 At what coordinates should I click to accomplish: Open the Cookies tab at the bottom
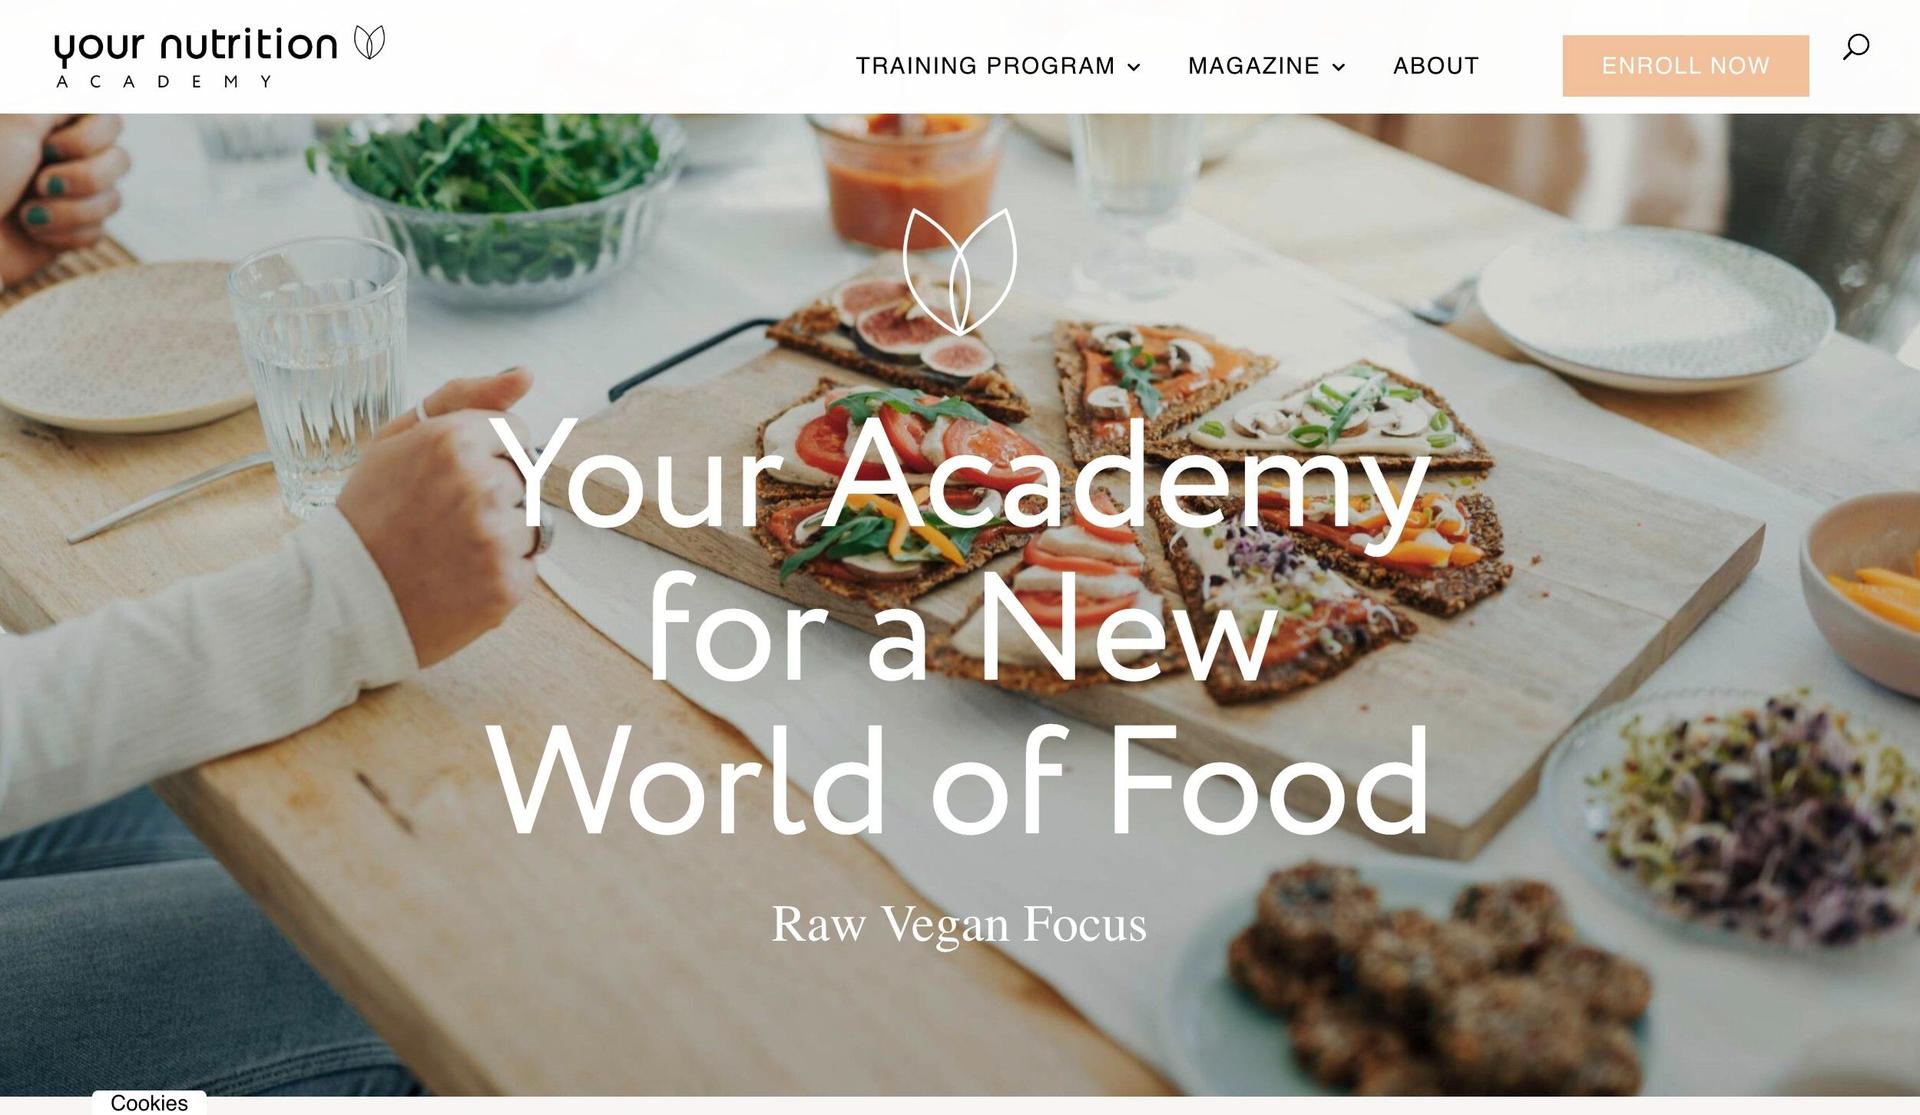click(149, 1102)
